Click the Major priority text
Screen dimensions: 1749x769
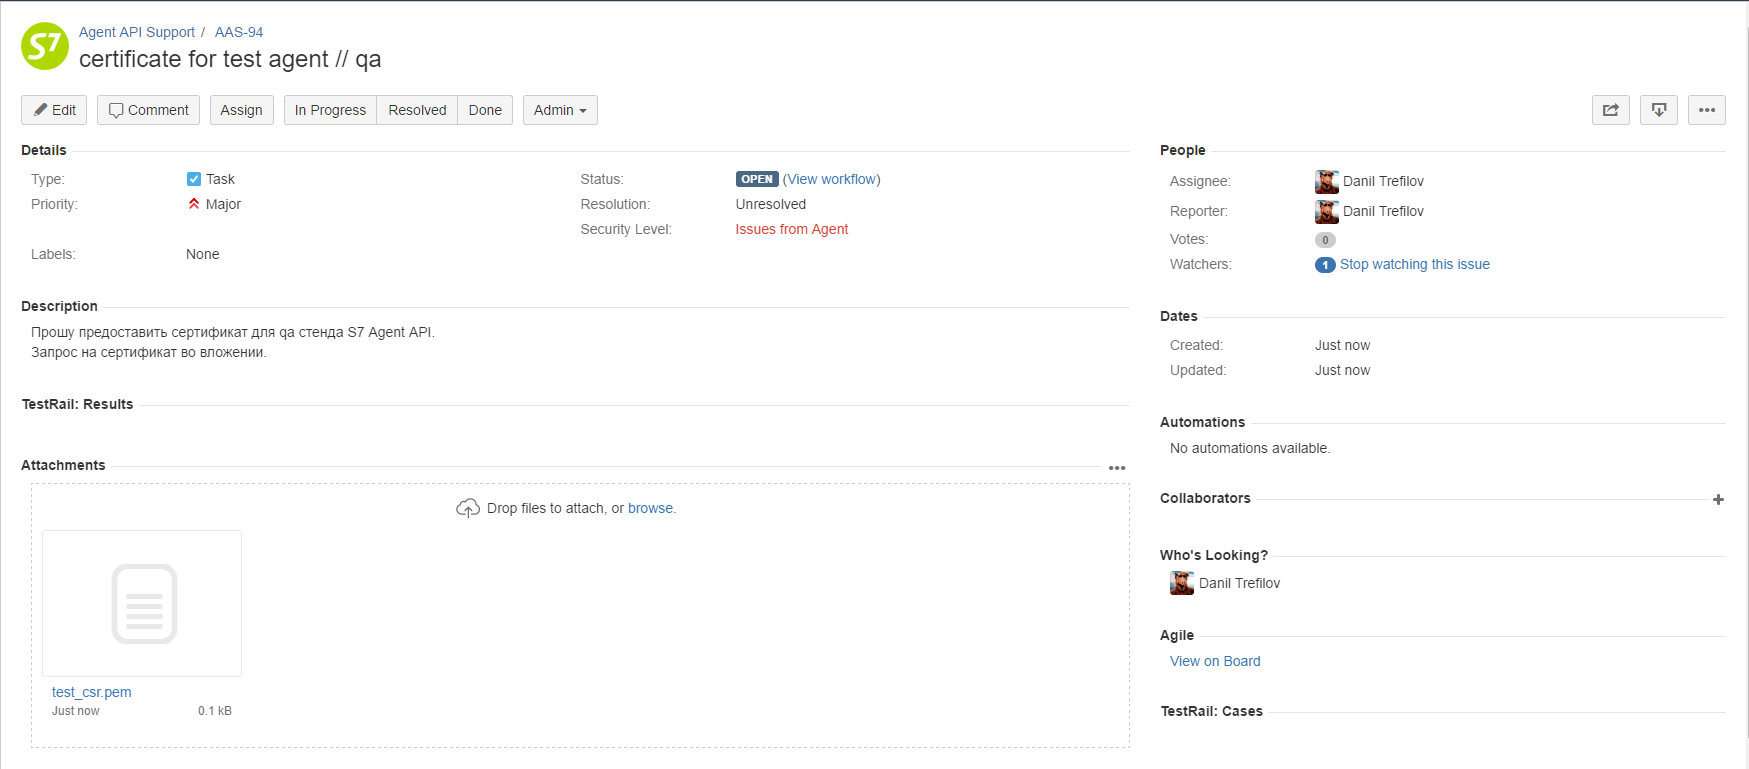223,204
